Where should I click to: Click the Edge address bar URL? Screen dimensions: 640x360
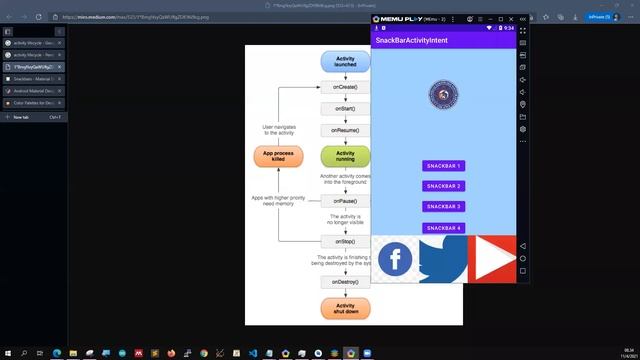coord(136,17)
